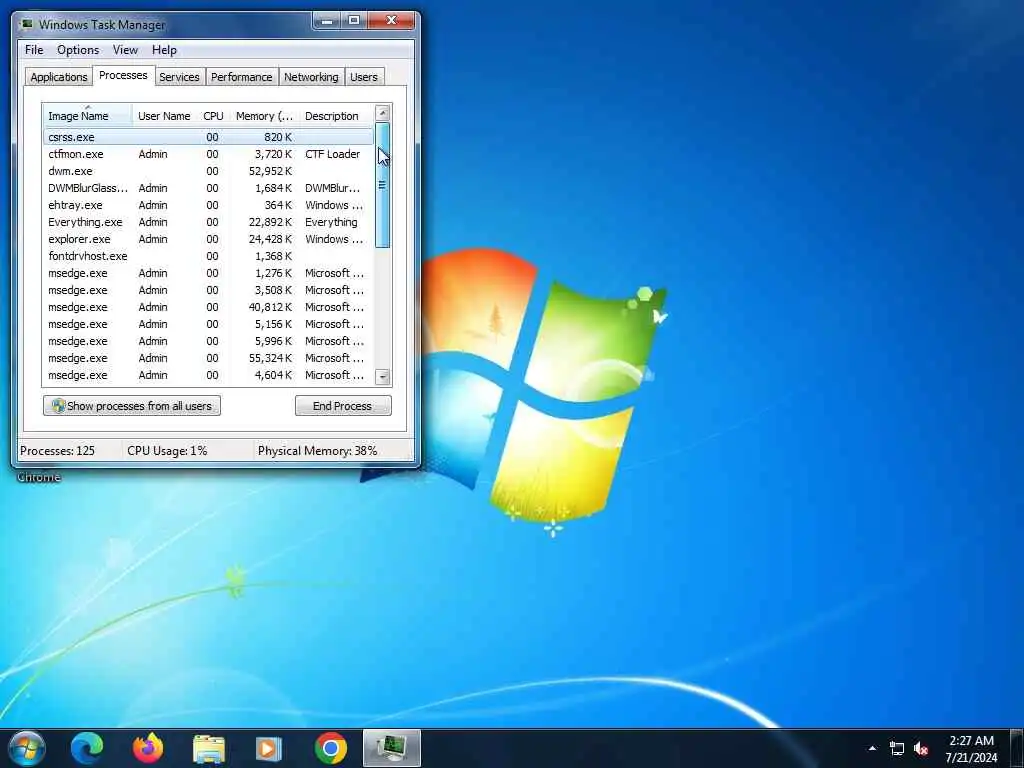Click the Task Manager taskbar button

point(391,748)
